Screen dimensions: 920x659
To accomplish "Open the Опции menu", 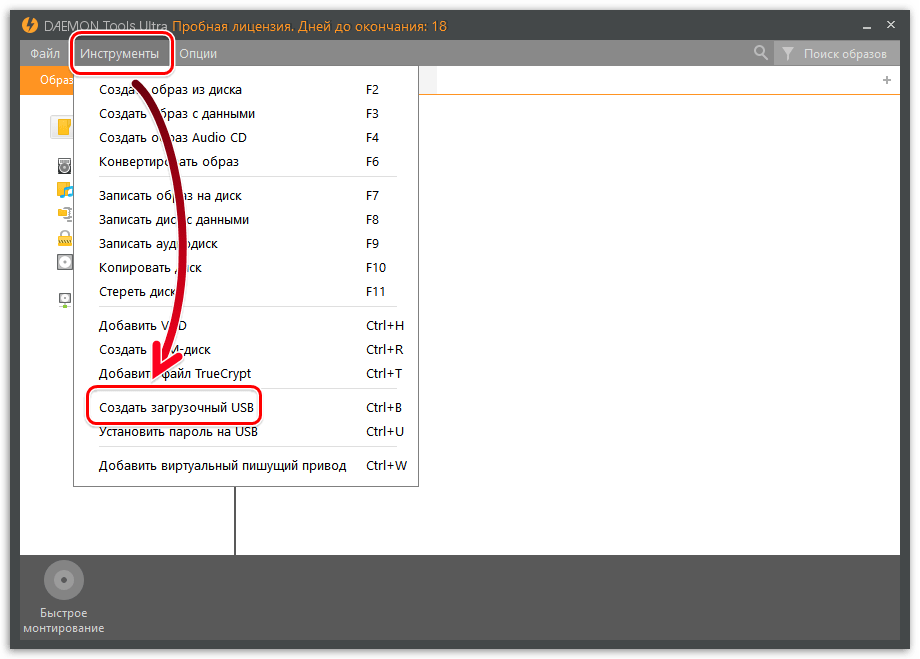I will click(x=198, y=54).
